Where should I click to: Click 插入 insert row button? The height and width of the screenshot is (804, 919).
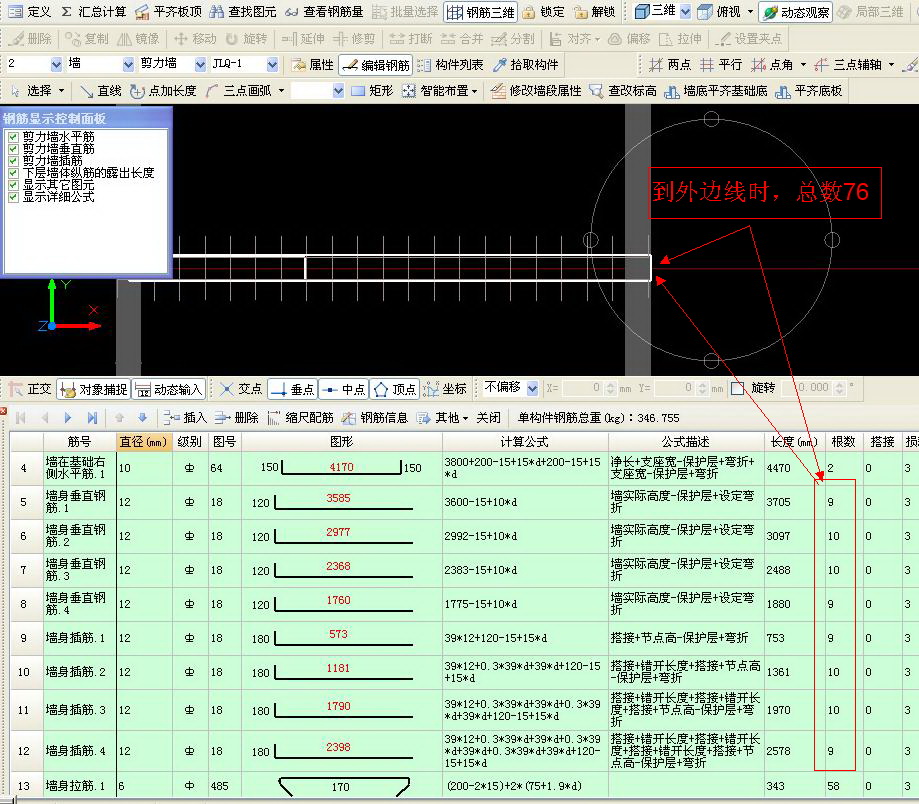(x=186, y=418)
